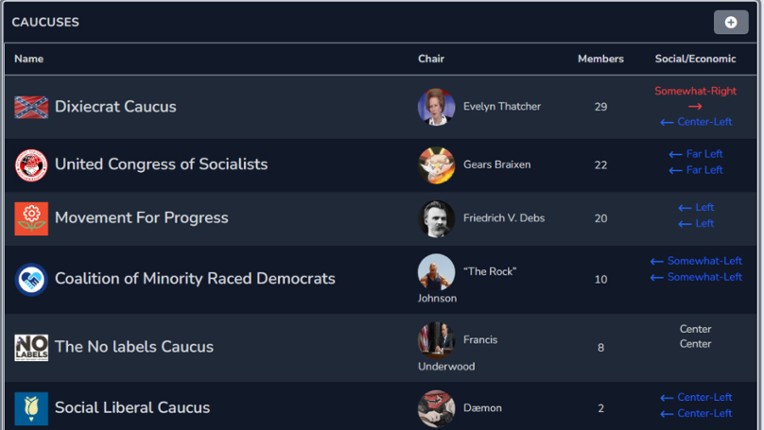Screen dimensions: 764x430
Task: Open the Movement For Progress caucus
Action: pos(141,218)
